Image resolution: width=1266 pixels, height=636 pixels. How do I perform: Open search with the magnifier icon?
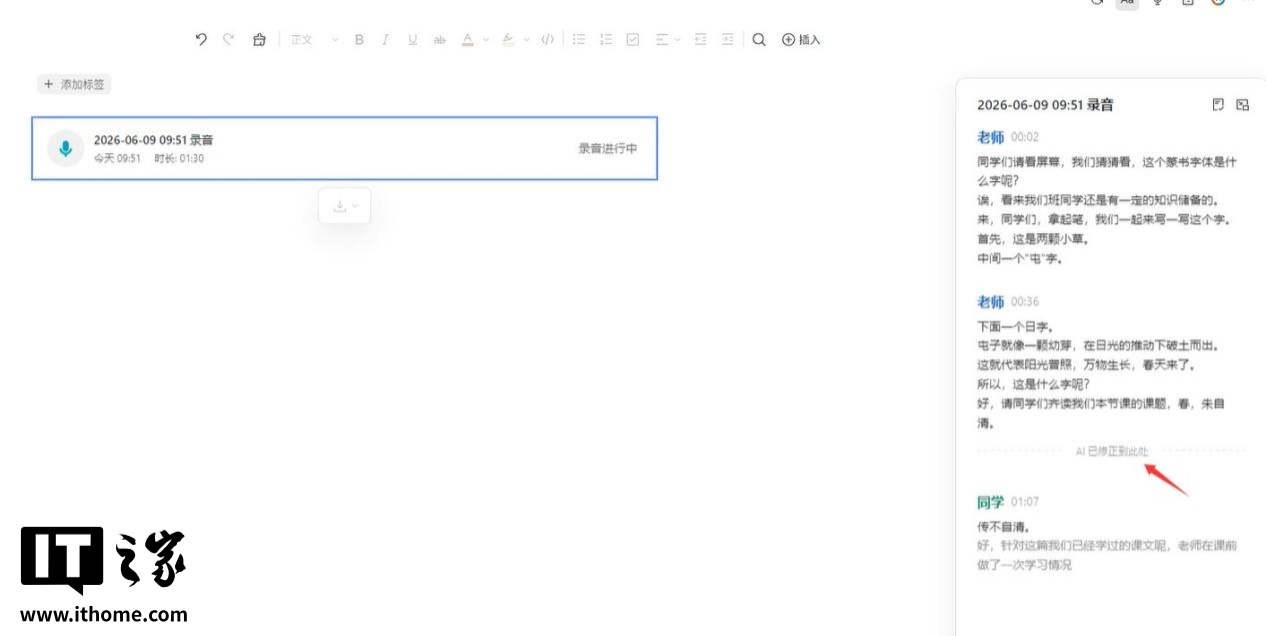pyautogui.click(x=759, y=40)
